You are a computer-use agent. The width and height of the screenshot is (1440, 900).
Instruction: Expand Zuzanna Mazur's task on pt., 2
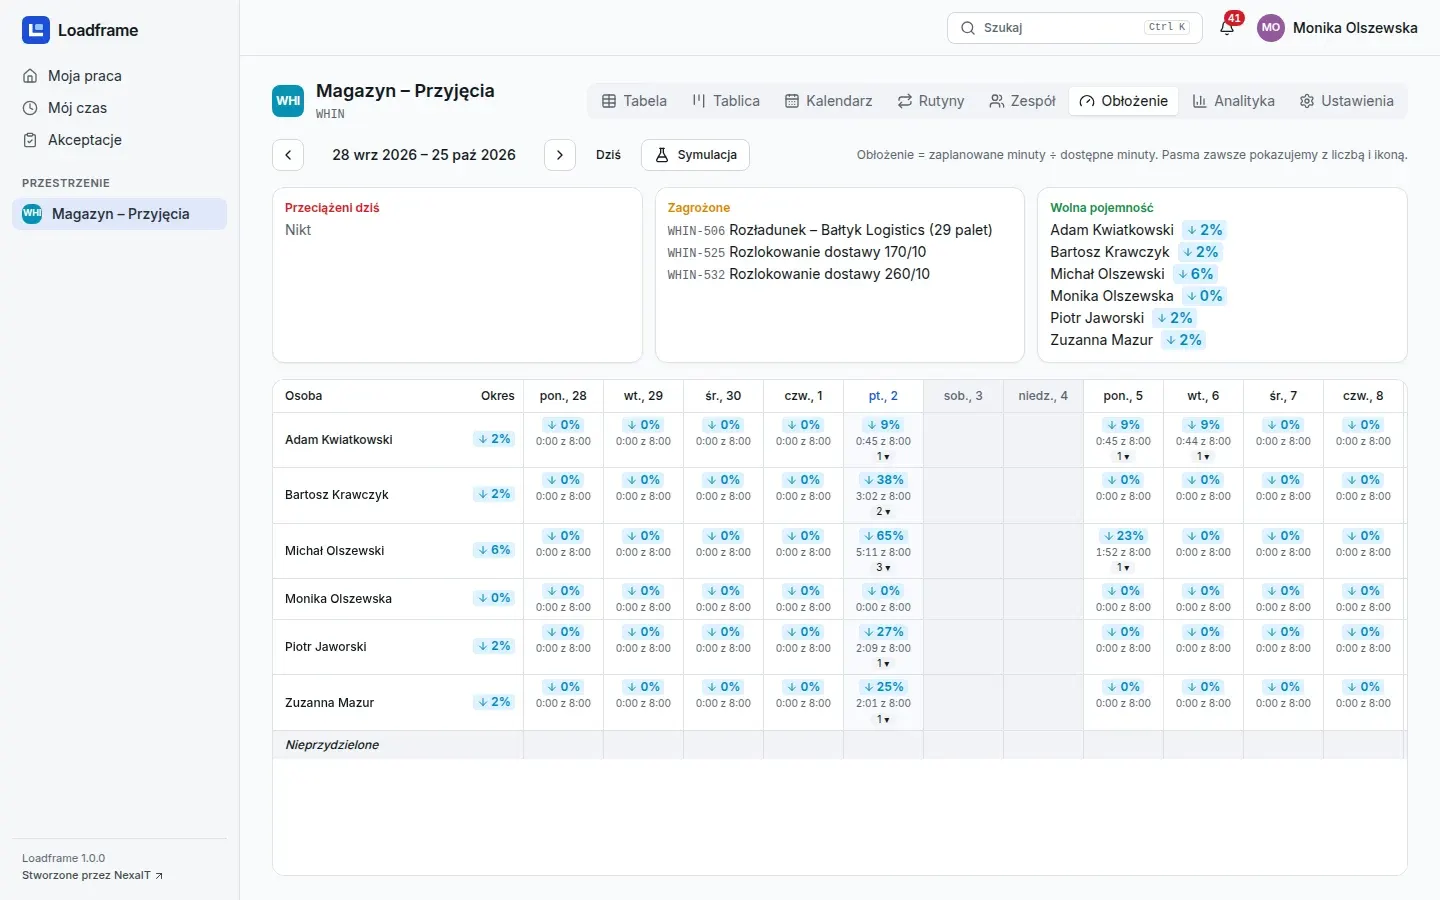tap(883, 719)
